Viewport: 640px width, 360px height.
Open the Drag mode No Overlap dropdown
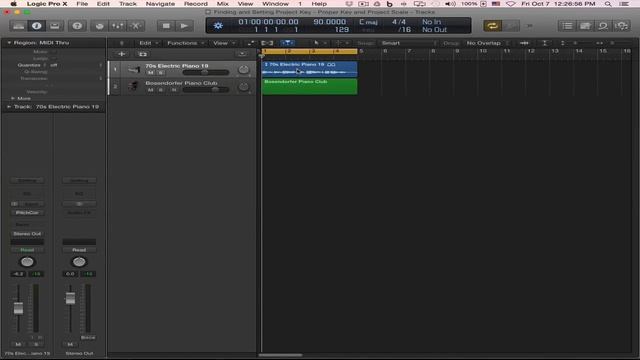click(x=487, y=43)
